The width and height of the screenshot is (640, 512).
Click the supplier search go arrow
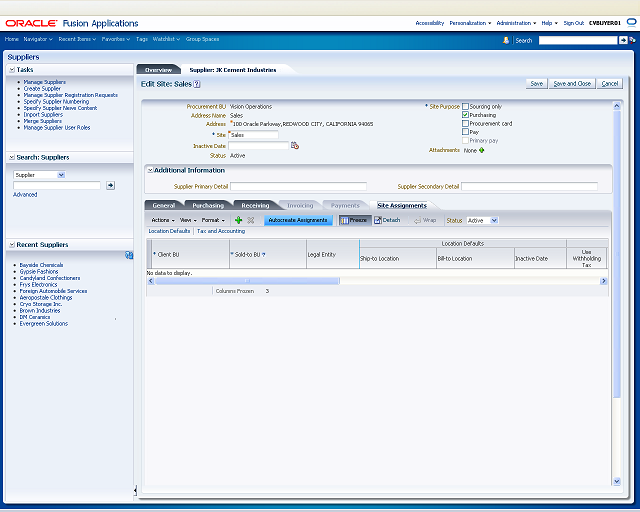point(110,185)
